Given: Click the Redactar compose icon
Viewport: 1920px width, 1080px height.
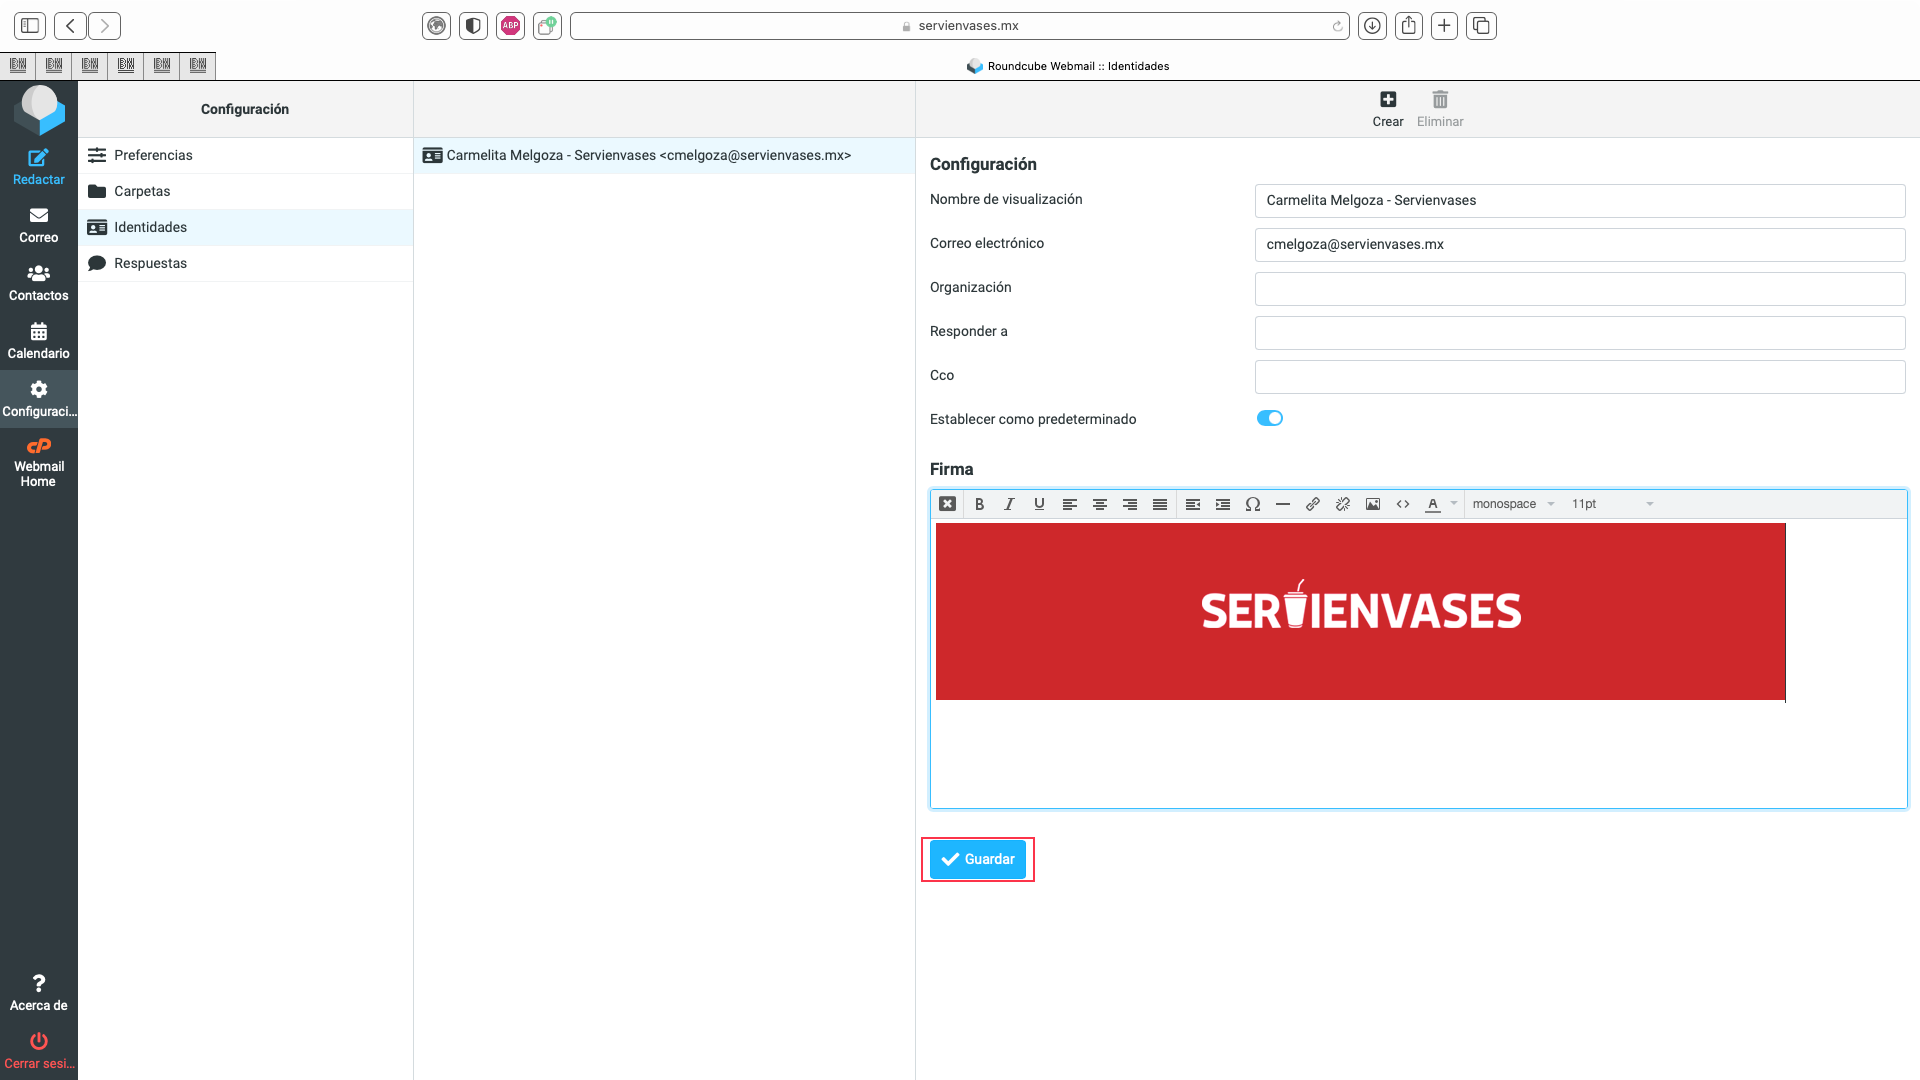Looking at the screenshot, I should click(x=38, y=158).
